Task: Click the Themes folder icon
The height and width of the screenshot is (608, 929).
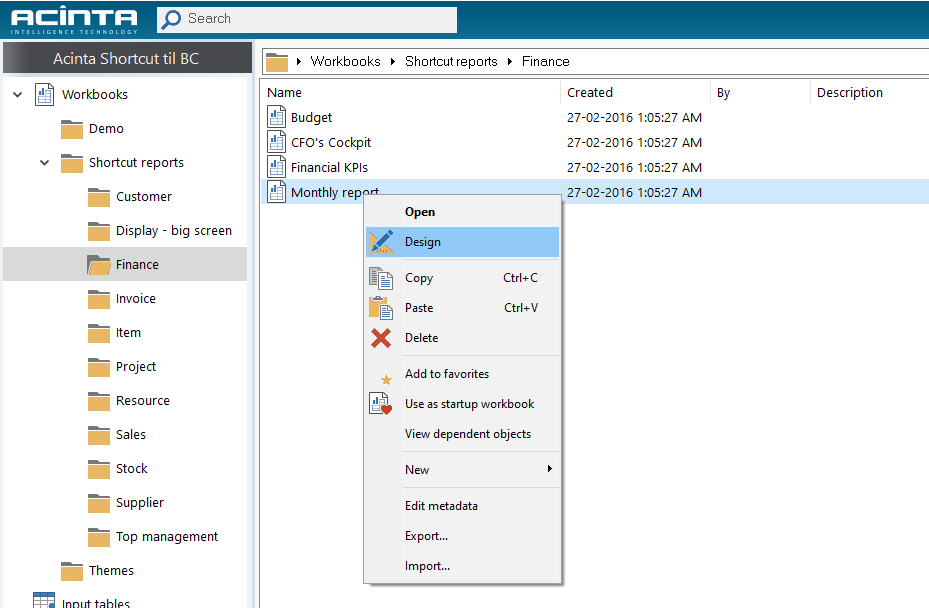Action: click(x=72, y=571)
